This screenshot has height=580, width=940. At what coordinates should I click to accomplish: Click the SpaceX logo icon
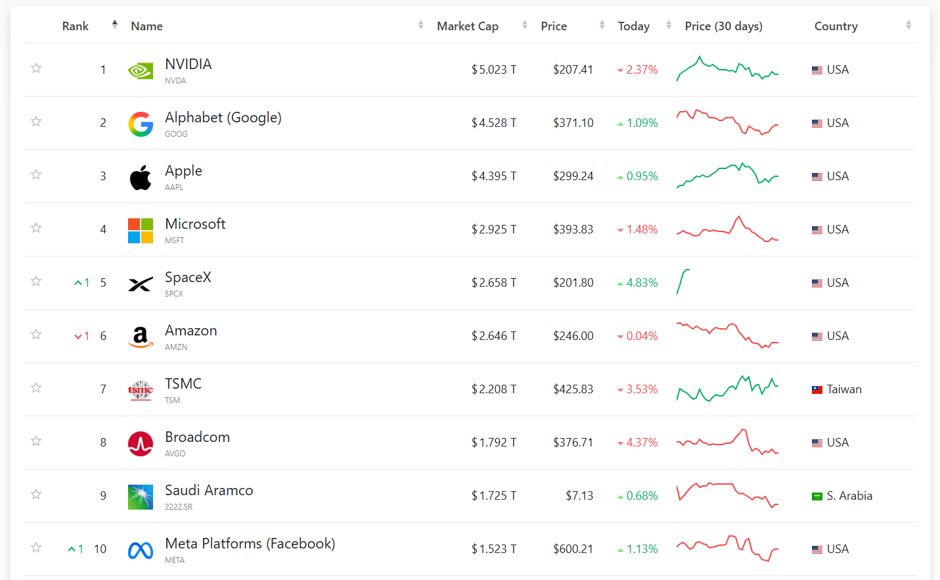140,284
